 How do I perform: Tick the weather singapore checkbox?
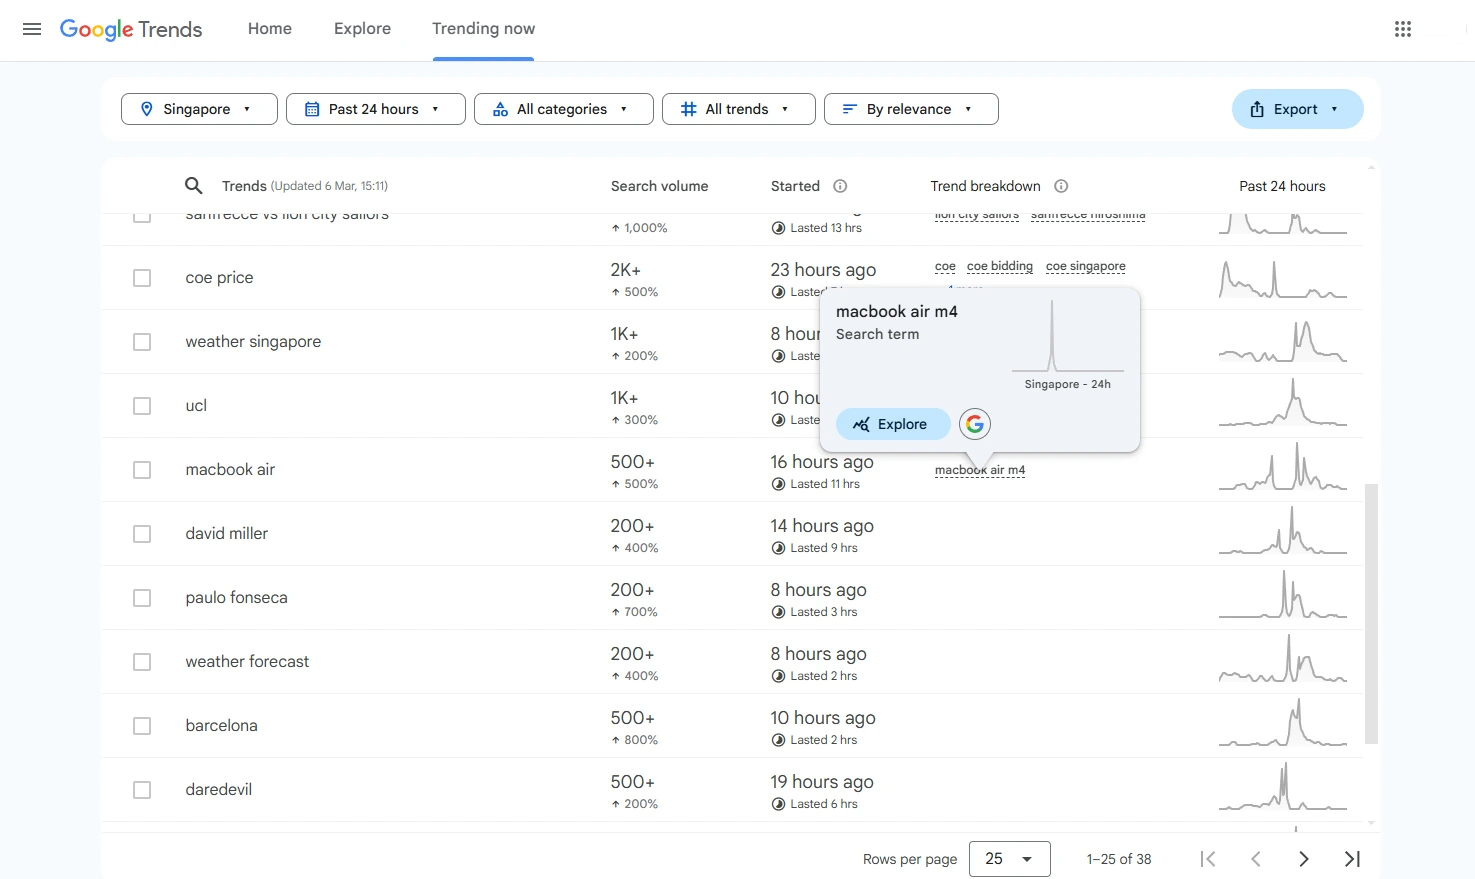pos(142,342)
